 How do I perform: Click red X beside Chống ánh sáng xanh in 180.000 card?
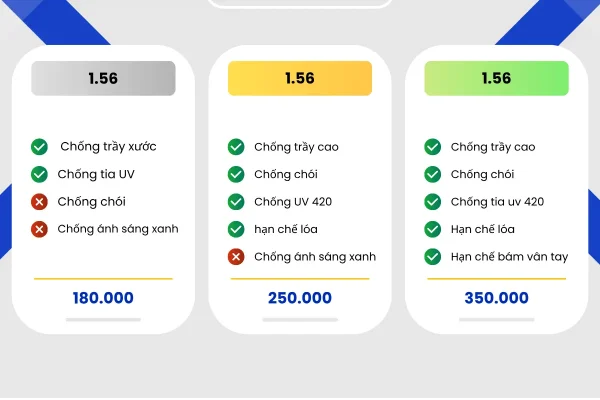[39, 230]
